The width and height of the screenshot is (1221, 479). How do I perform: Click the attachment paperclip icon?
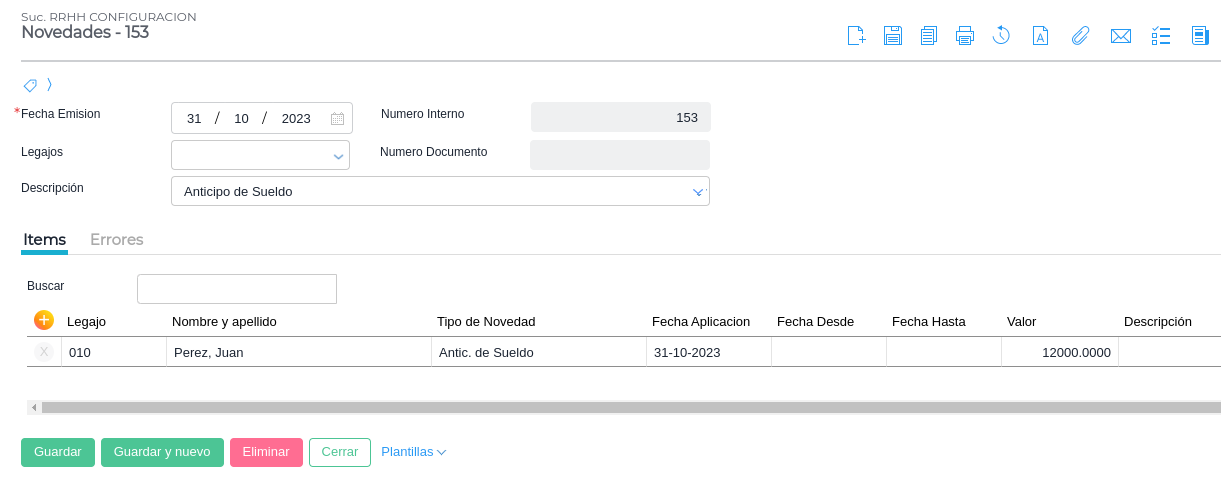tap(1080, 36)
